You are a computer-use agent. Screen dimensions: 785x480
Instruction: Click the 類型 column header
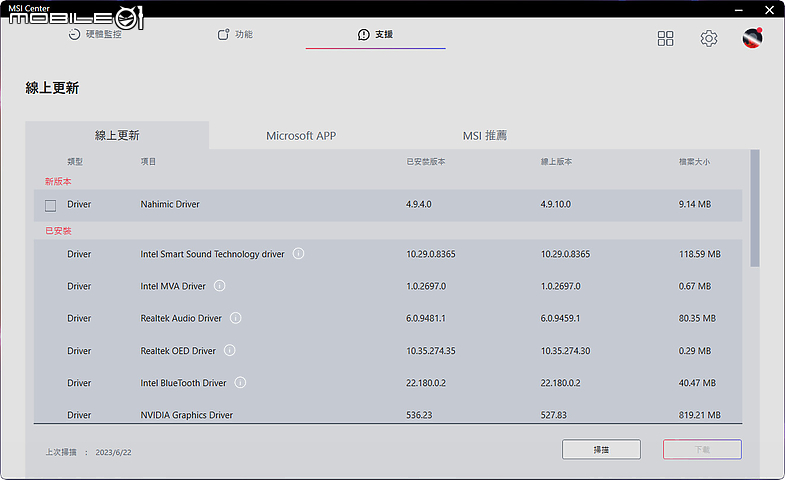coord(75,162)
